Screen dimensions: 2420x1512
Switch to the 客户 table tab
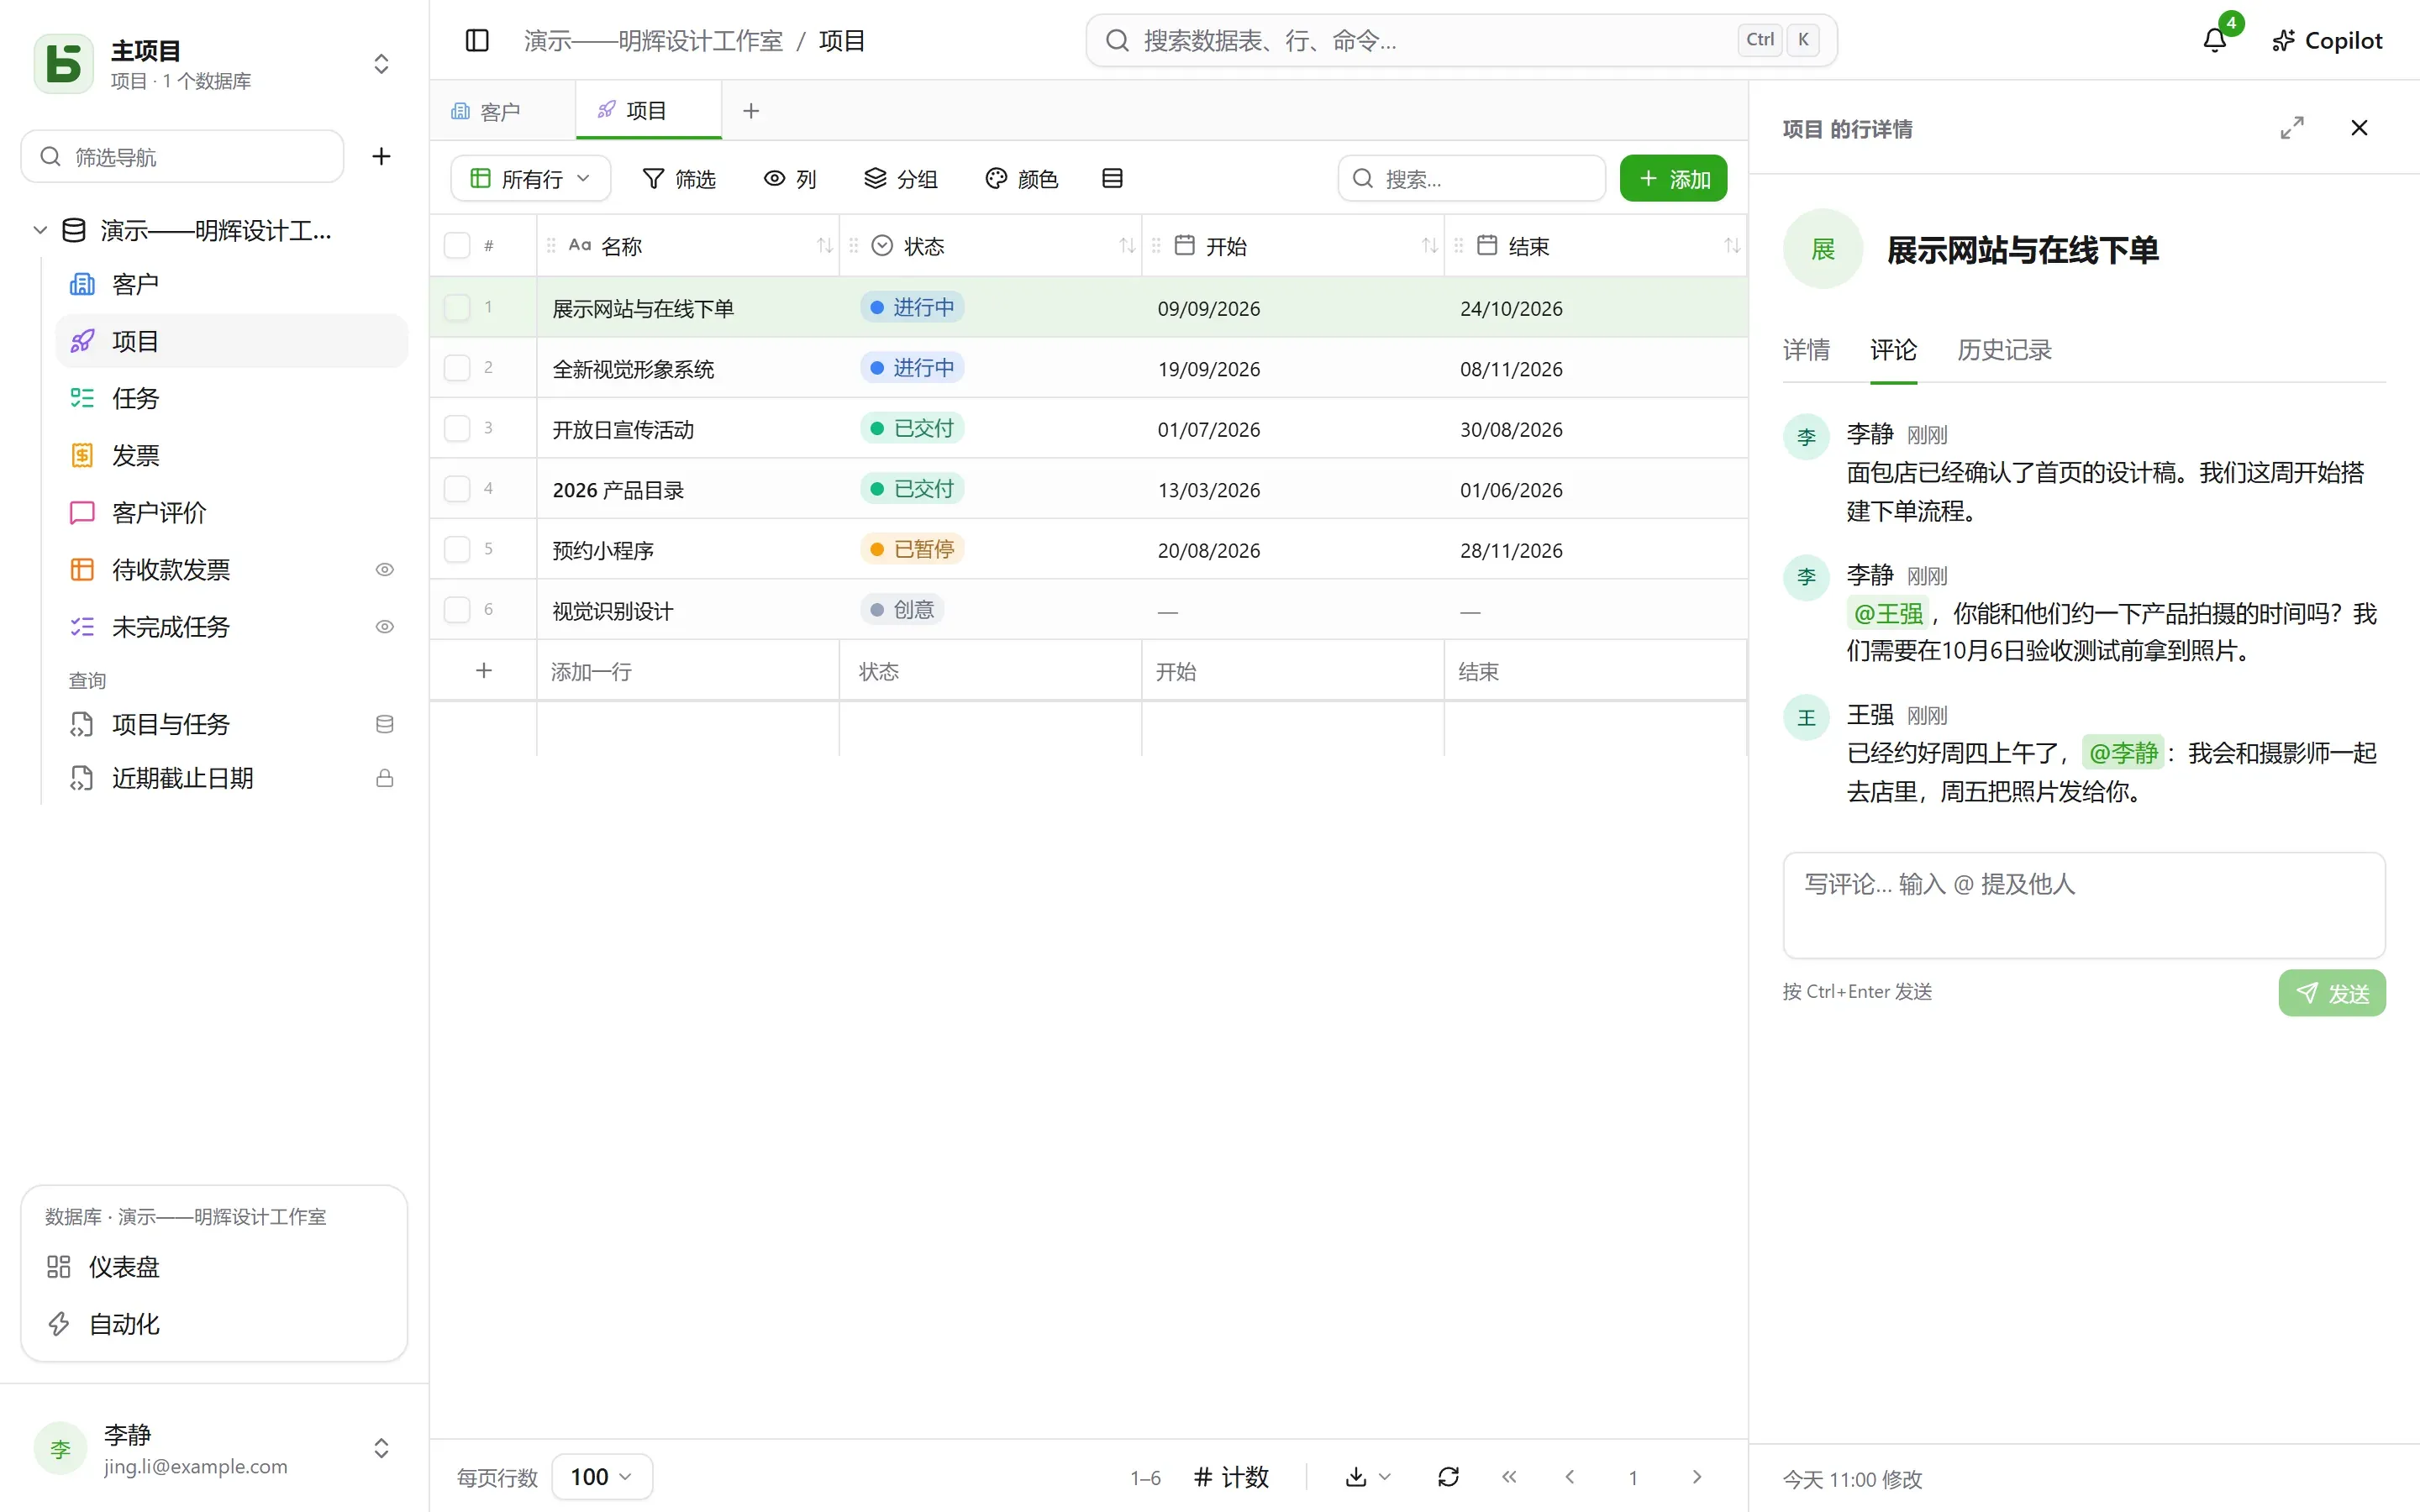(501, 111)
